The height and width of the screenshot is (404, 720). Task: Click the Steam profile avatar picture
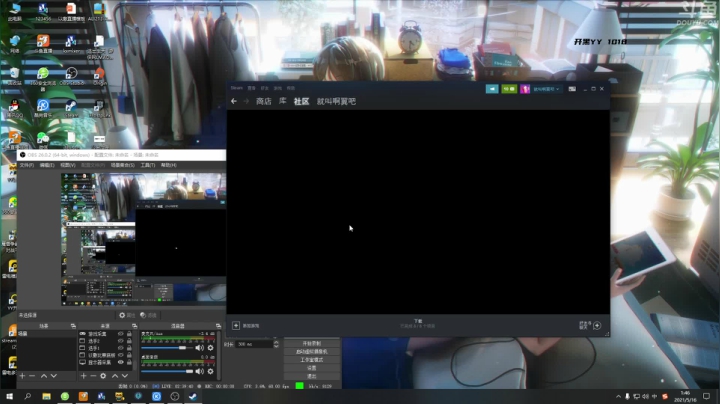[x=525, y=89]
